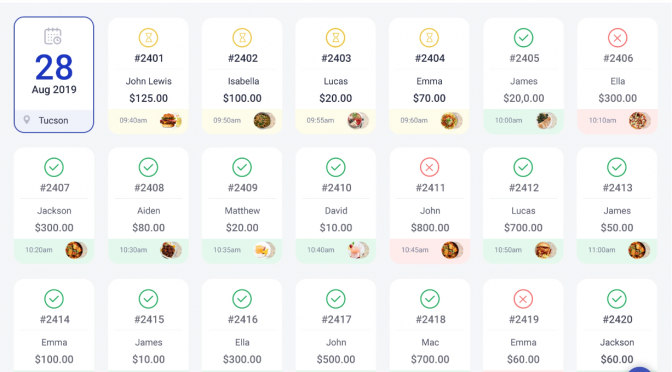Open Aiden's order #2408 for $80.00
672x372 pixels.
pos(148,205)
